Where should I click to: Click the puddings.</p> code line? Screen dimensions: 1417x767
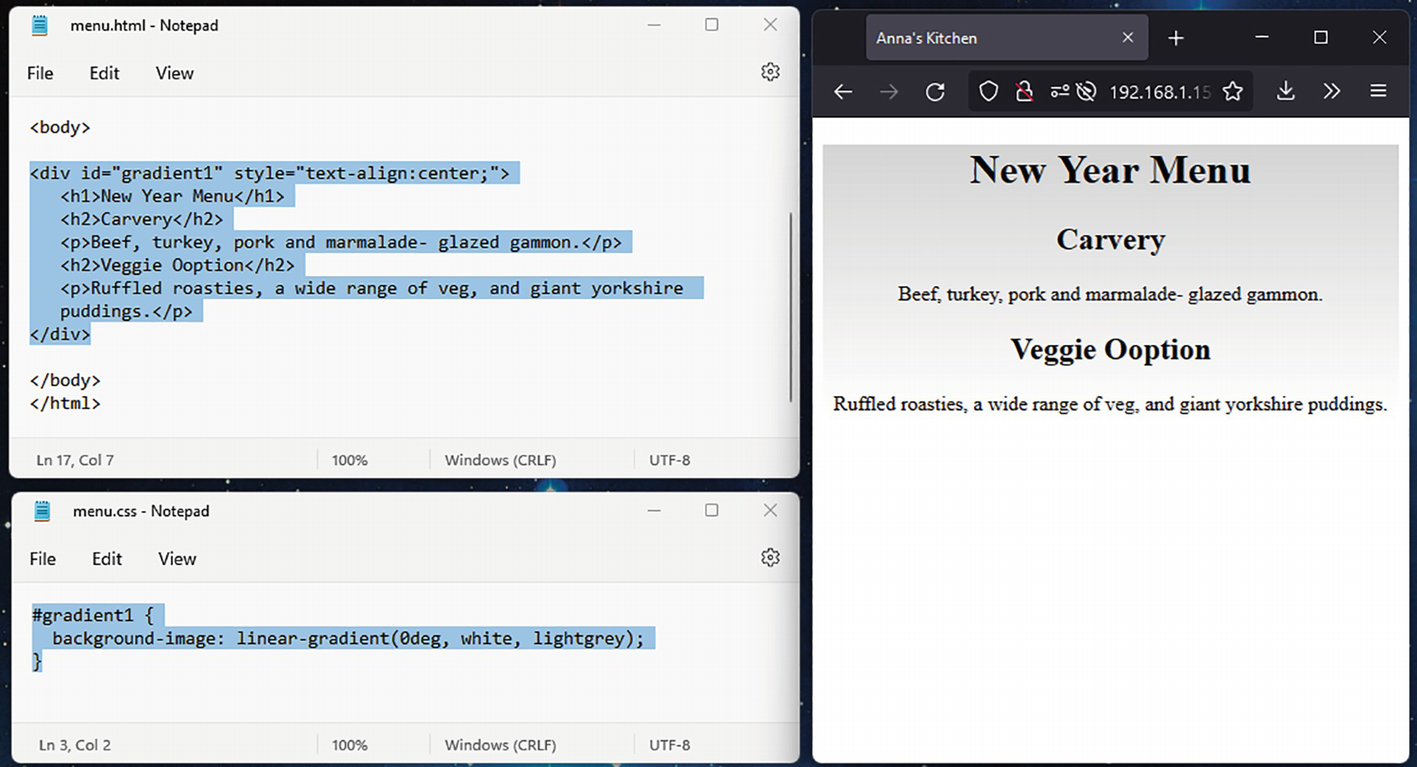pos(126,312)
